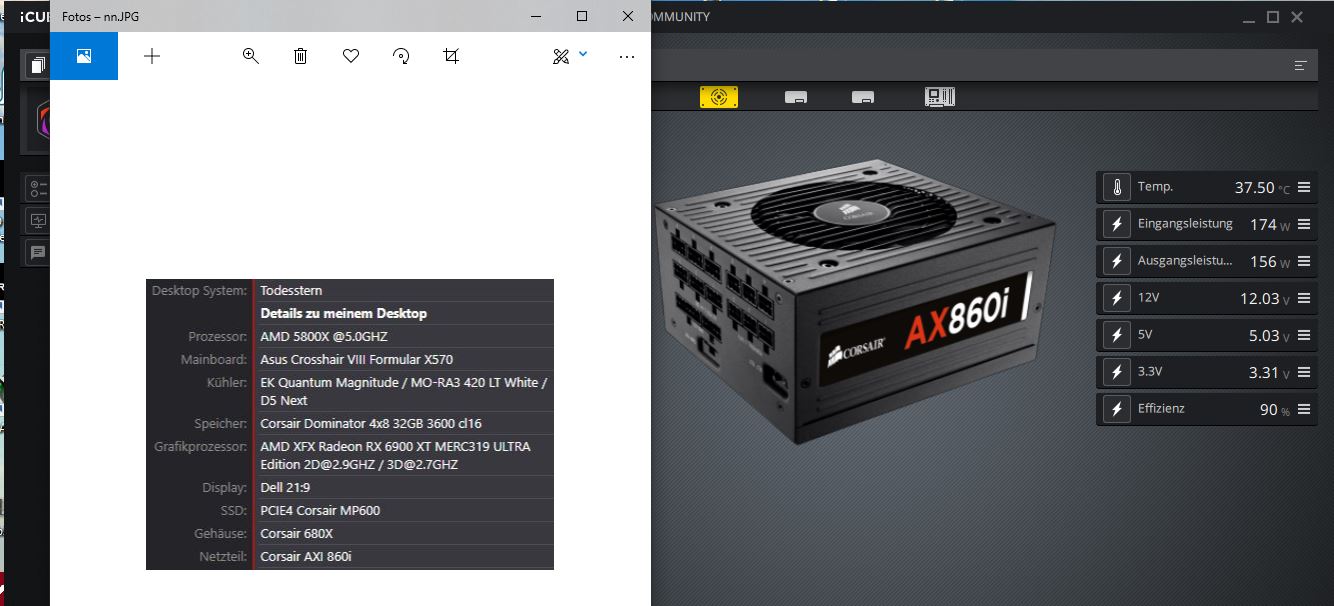The image size is (1334, 606).
Task: Select the first memory device icon in iCUE
Action: [796, 97]
